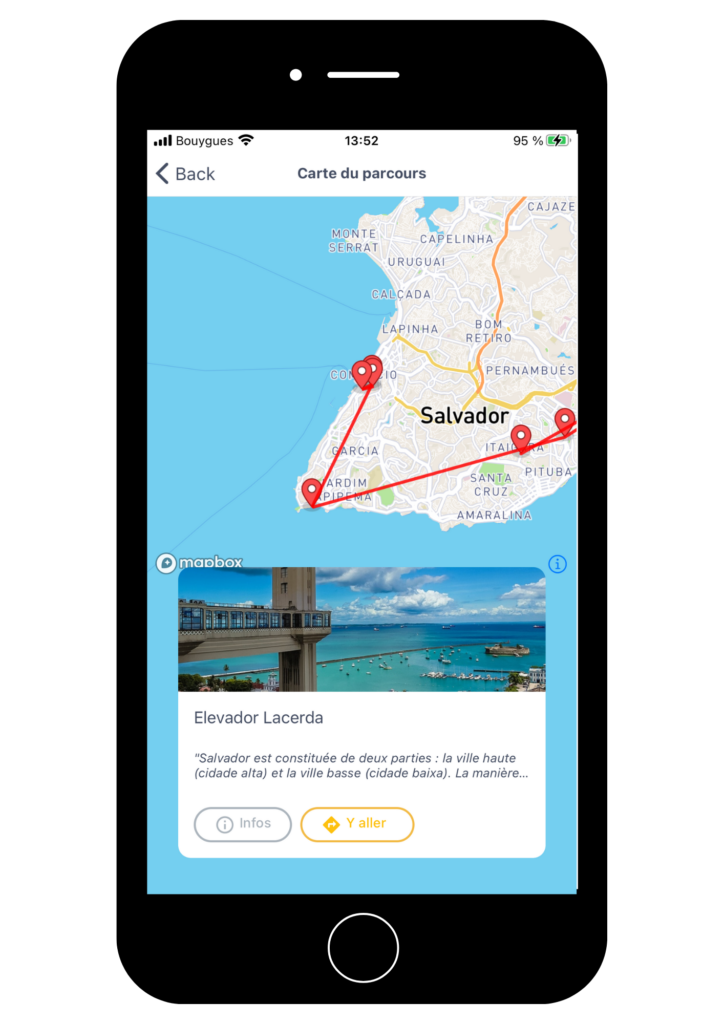The image size is (724, 1024).
Task: Open the Elevador Lacerda photo
Action: [362, 629]
